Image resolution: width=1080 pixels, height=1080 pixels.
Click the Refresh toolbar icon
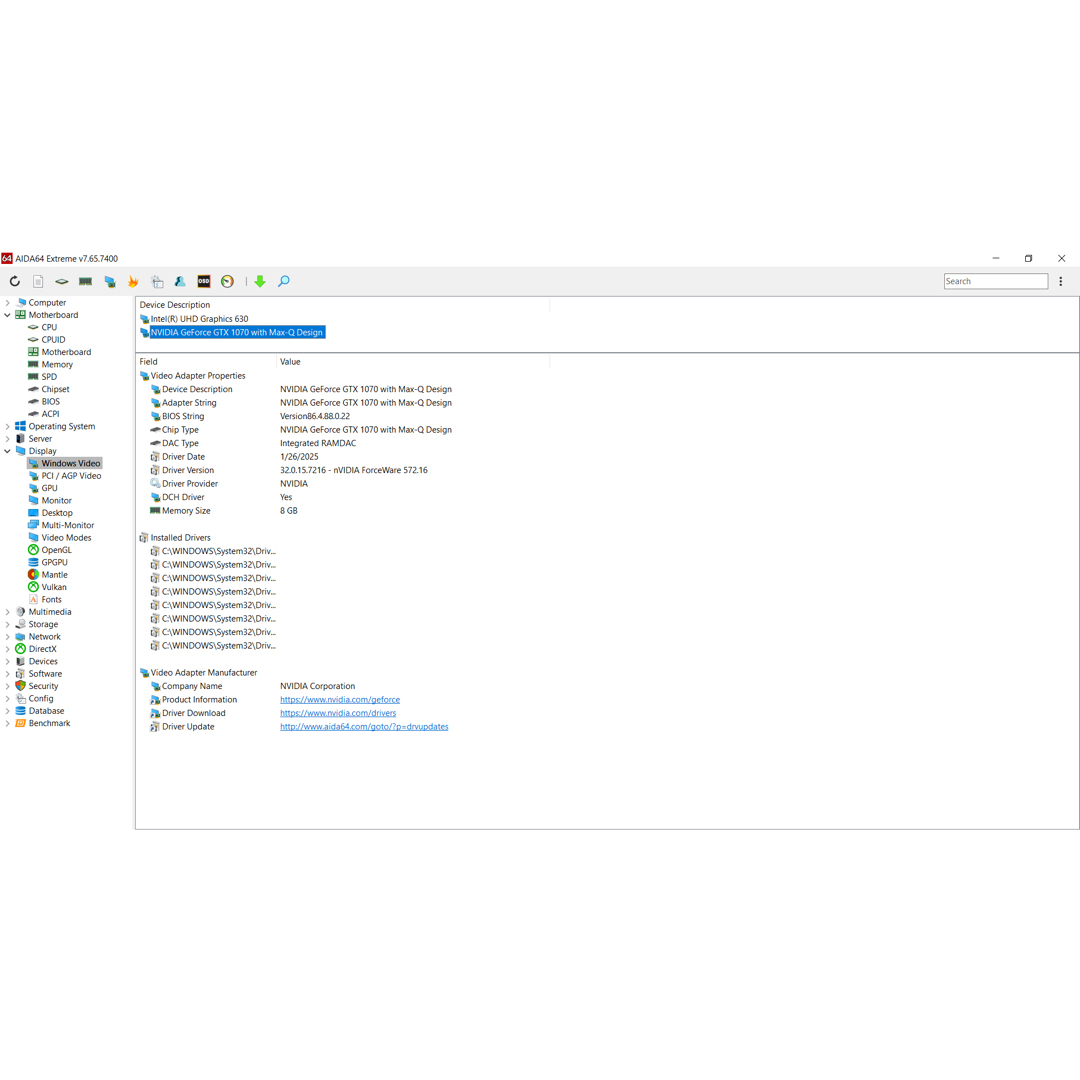click(x=14, y=281)
